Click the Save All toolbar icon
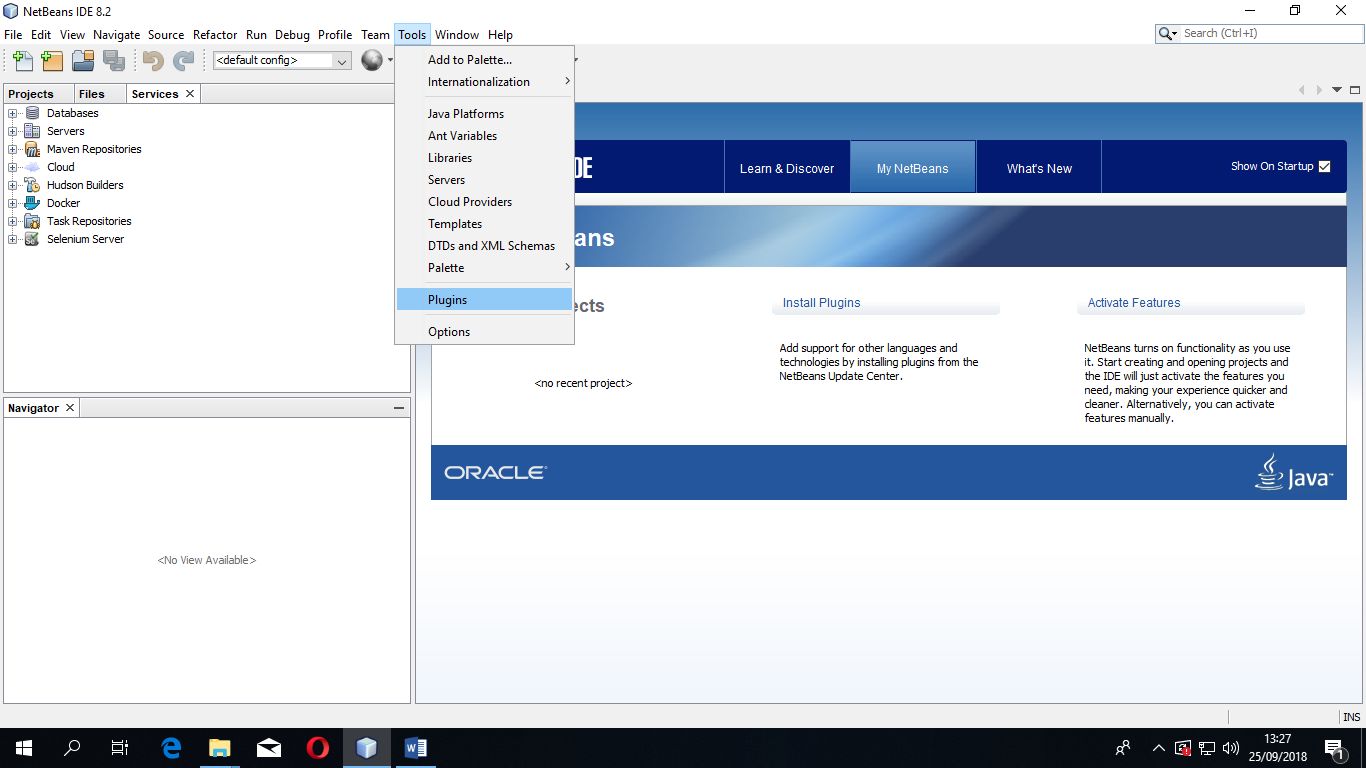This screenshot has width=1366, height=768. tap(113, 60)
